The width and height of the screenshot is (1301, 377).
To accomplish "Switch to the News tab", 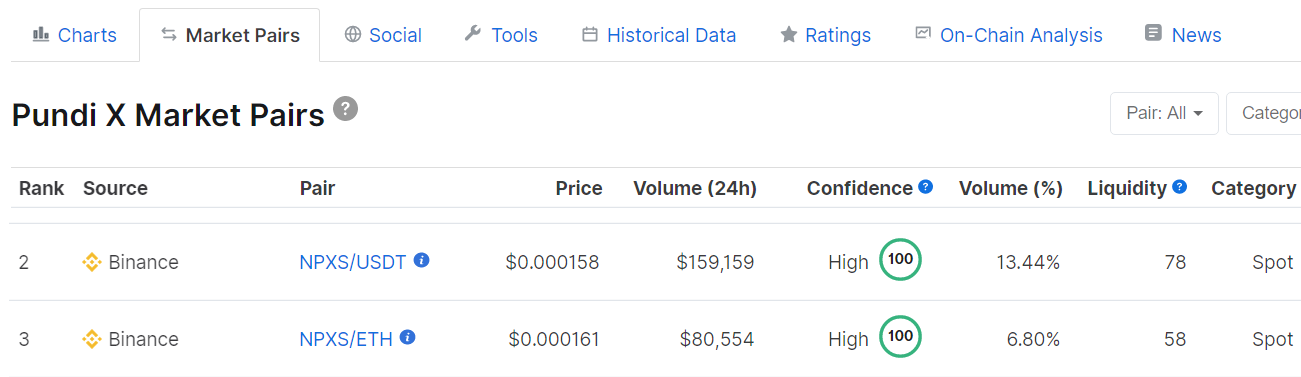I will click(x=1183, y=35).
